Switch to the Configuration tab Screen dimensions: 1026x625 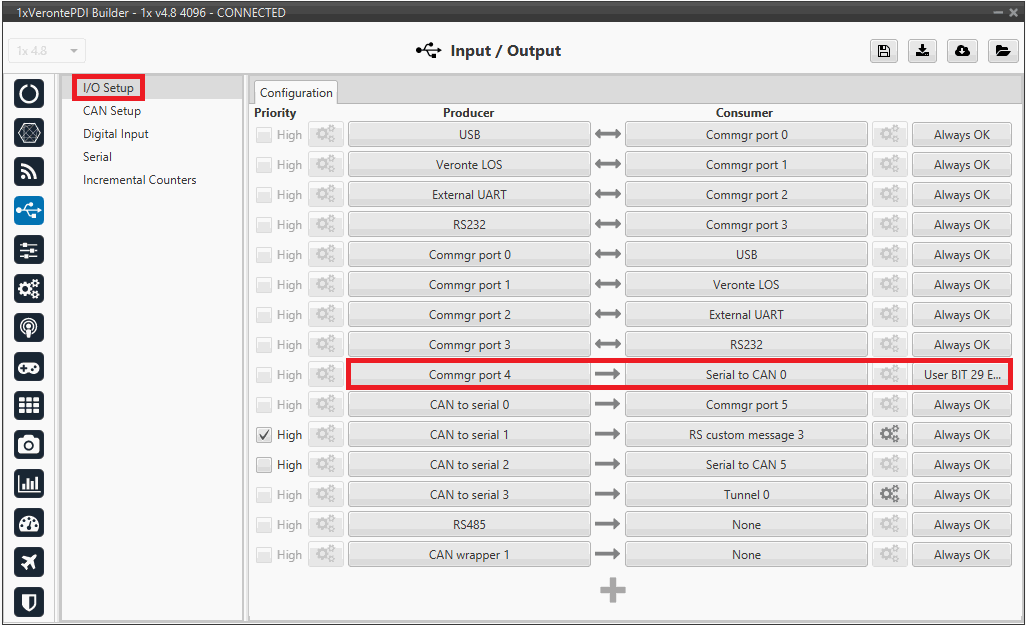[x=296, y=93]
